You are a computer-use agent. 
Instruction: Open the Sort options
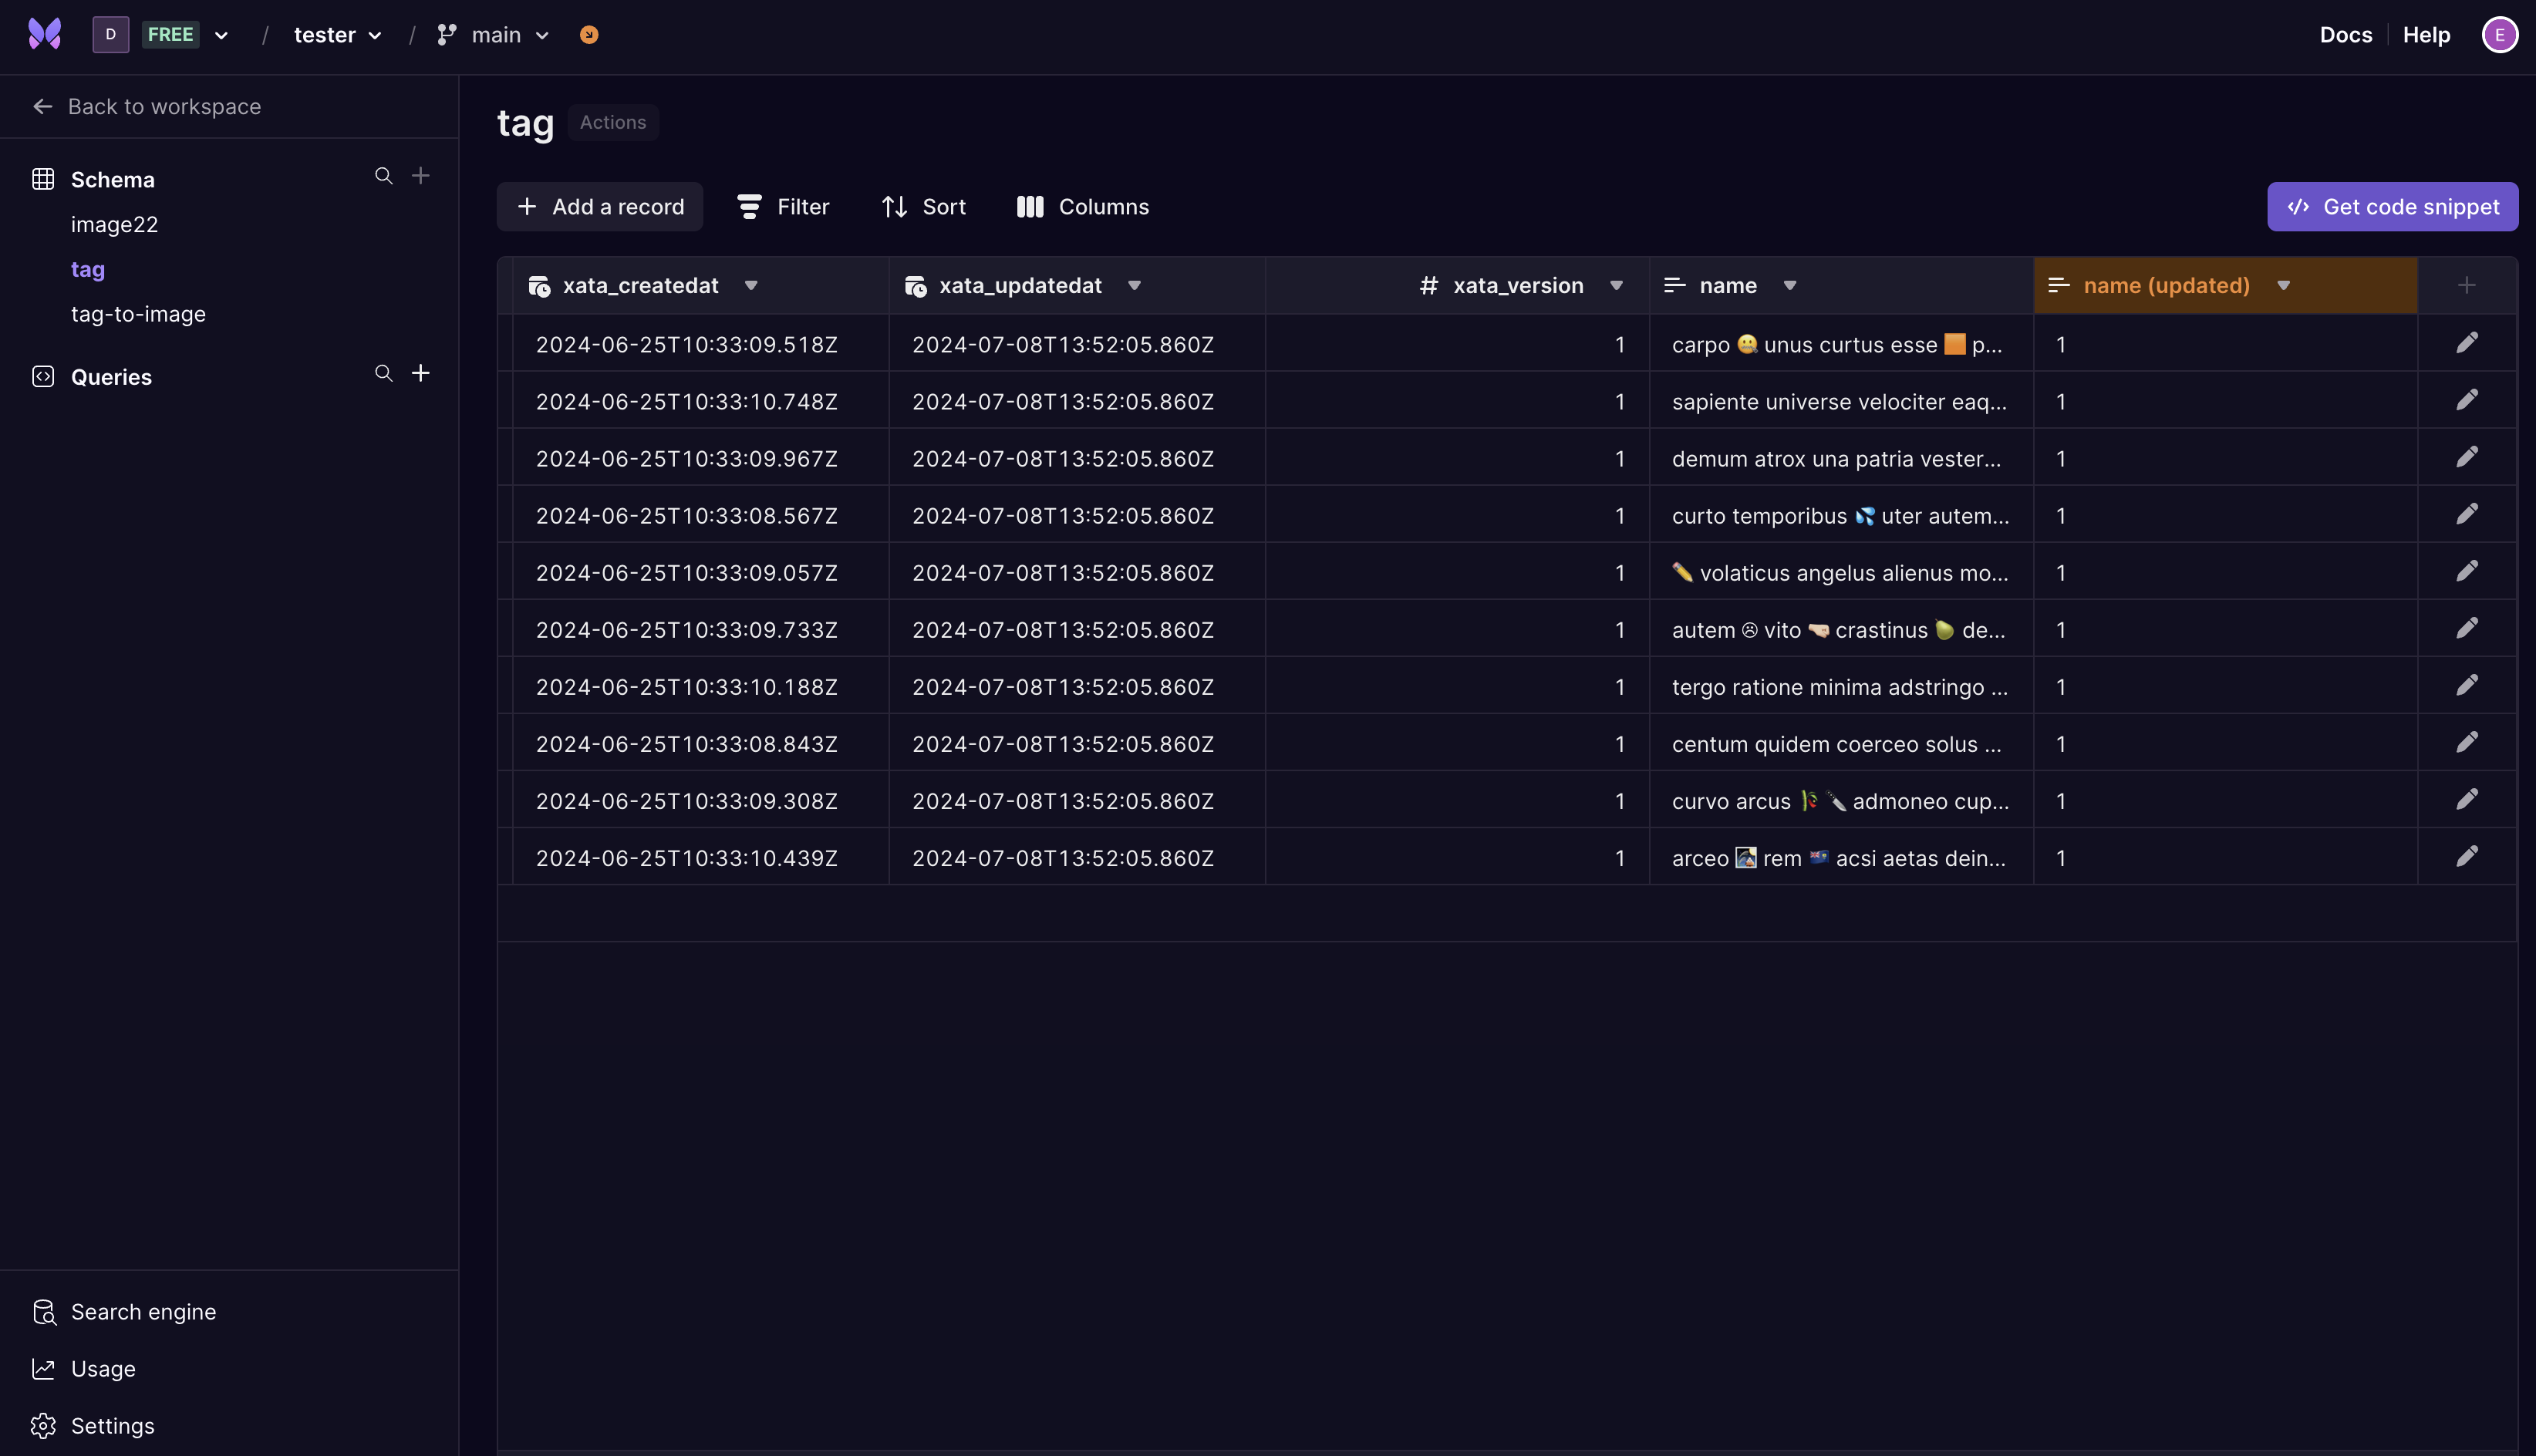pos(924,207)
